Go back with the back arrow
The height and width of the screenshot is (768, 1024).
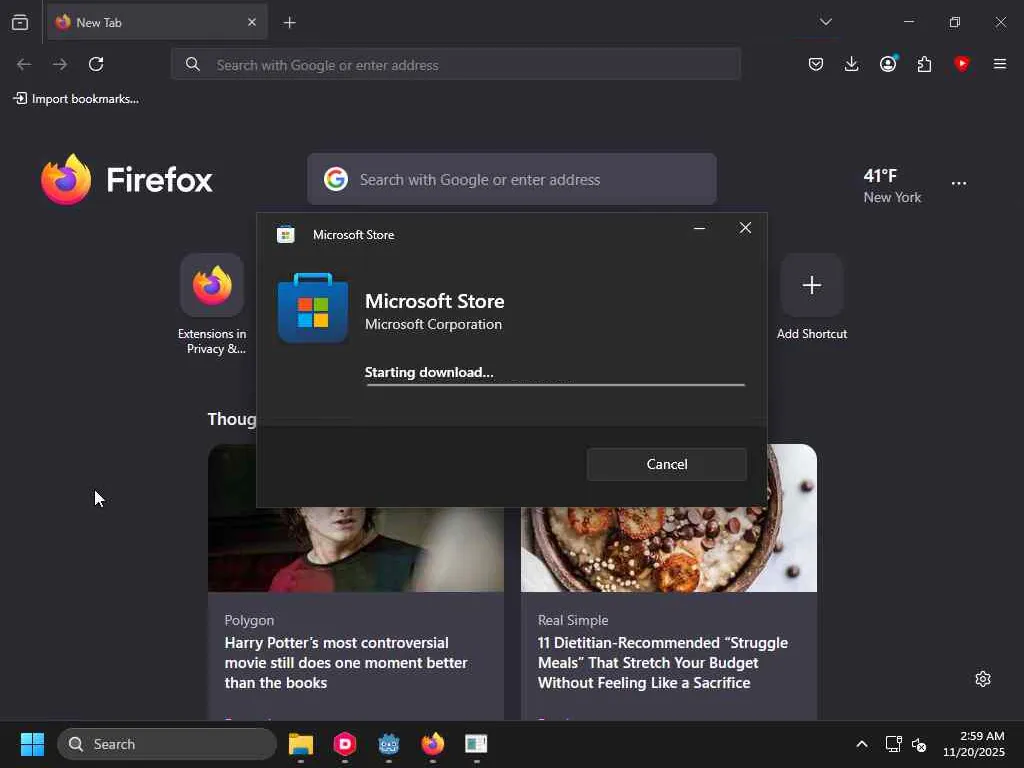(x=24, y=64)
